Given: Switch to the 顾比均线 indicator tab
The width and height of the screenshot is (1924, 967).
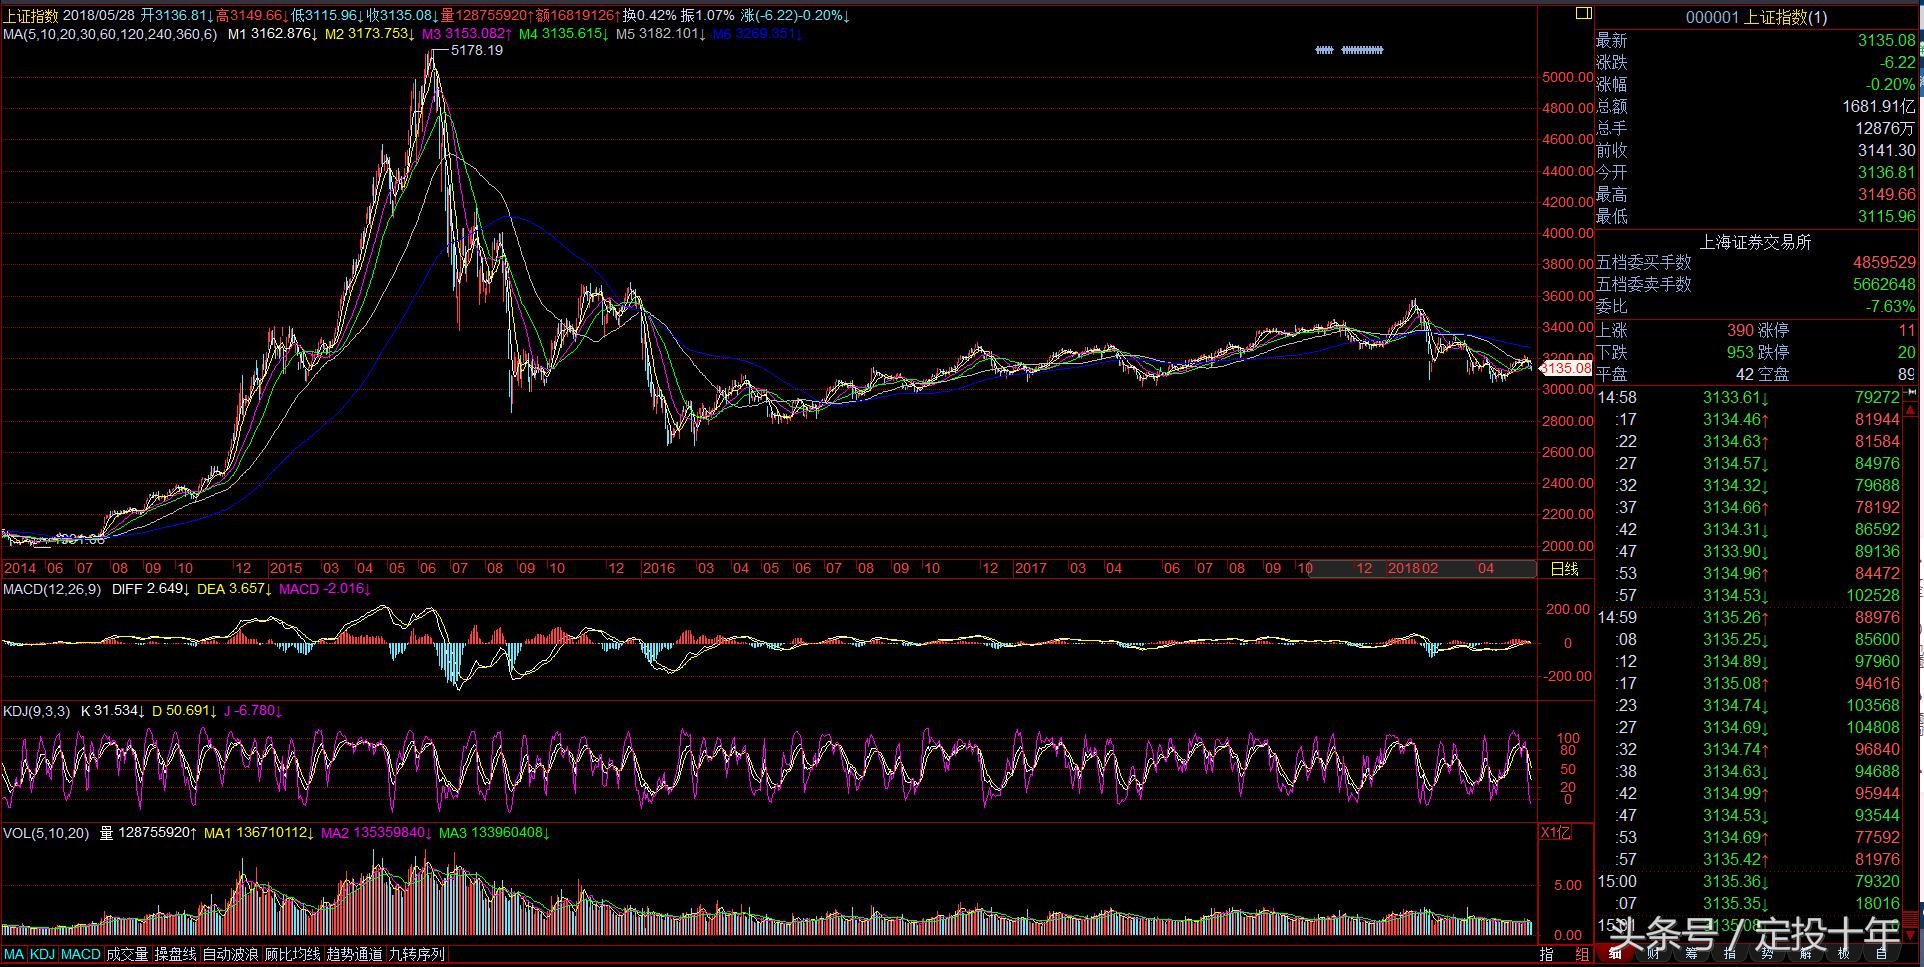Looking at the screenshot, I should click(x=293, y=955).
